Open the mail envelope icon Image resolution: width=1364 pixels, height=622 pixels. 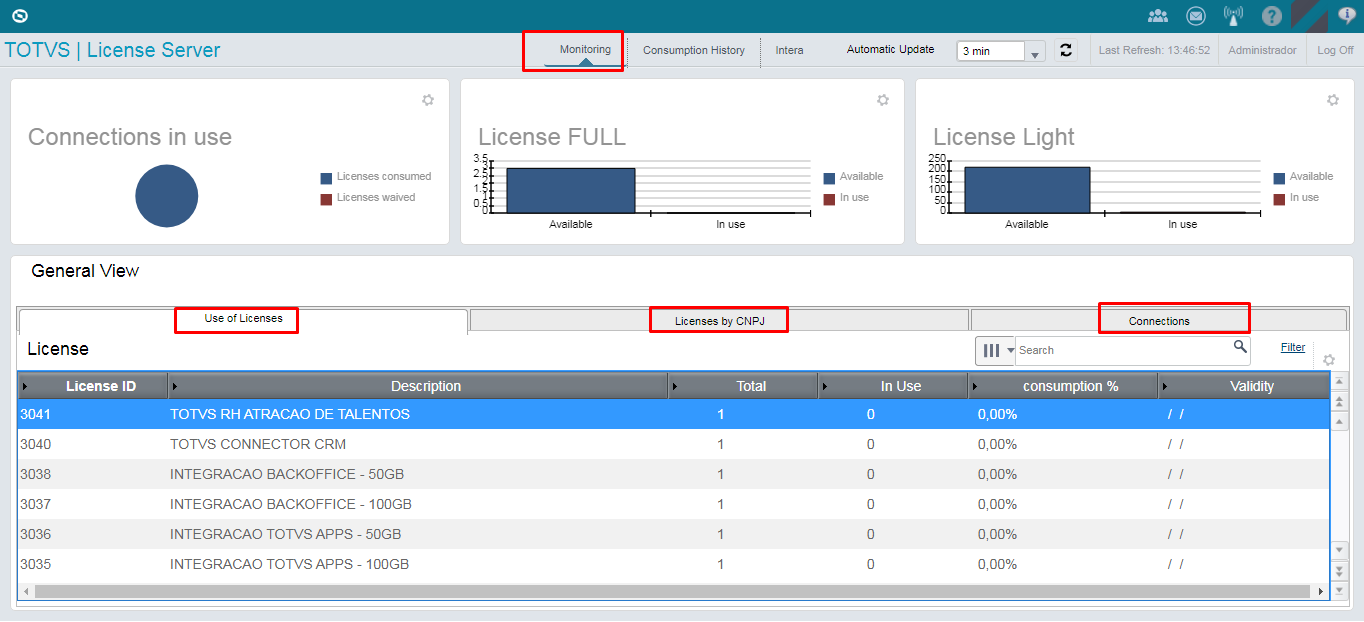(x=1195, y=16)
